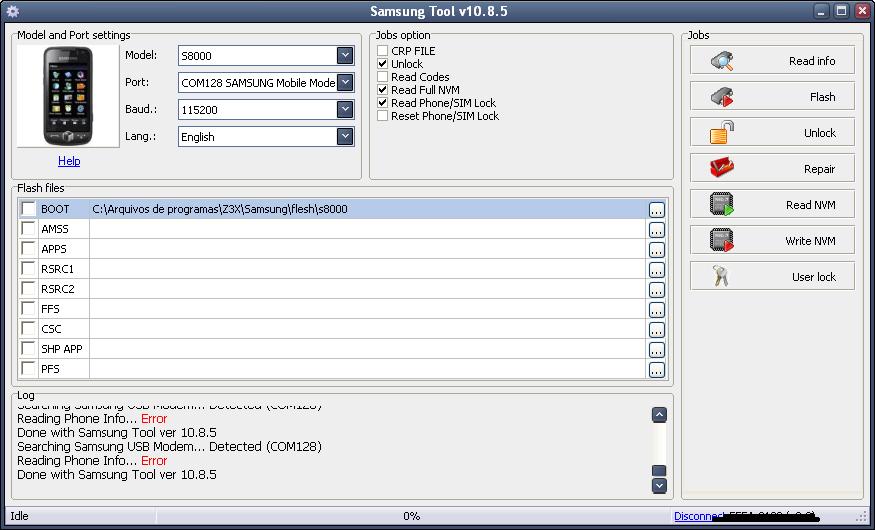Image resolution: width=875 pixels, height=530 pixels.
Task: Tick the APPS flash file checkbox
Action: pyautogui.click(x=28, y=248)
